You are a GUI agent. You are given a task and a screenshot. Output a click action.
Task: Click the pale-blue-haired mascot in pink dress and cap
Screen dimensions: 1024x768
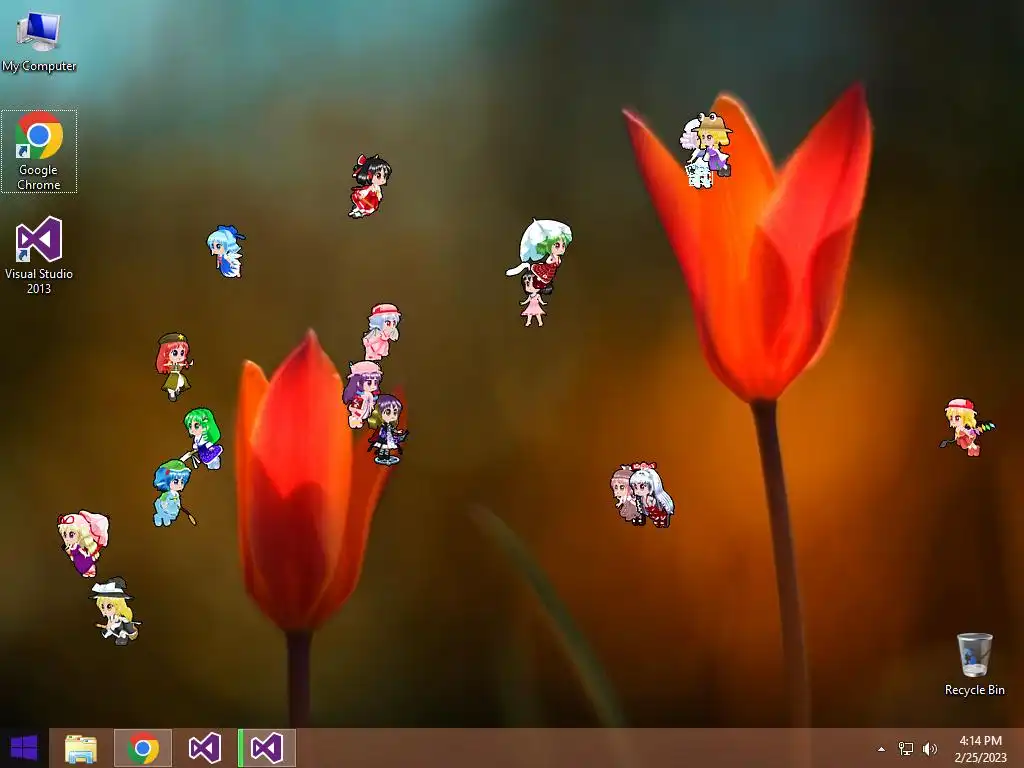[x=382, y=331]
